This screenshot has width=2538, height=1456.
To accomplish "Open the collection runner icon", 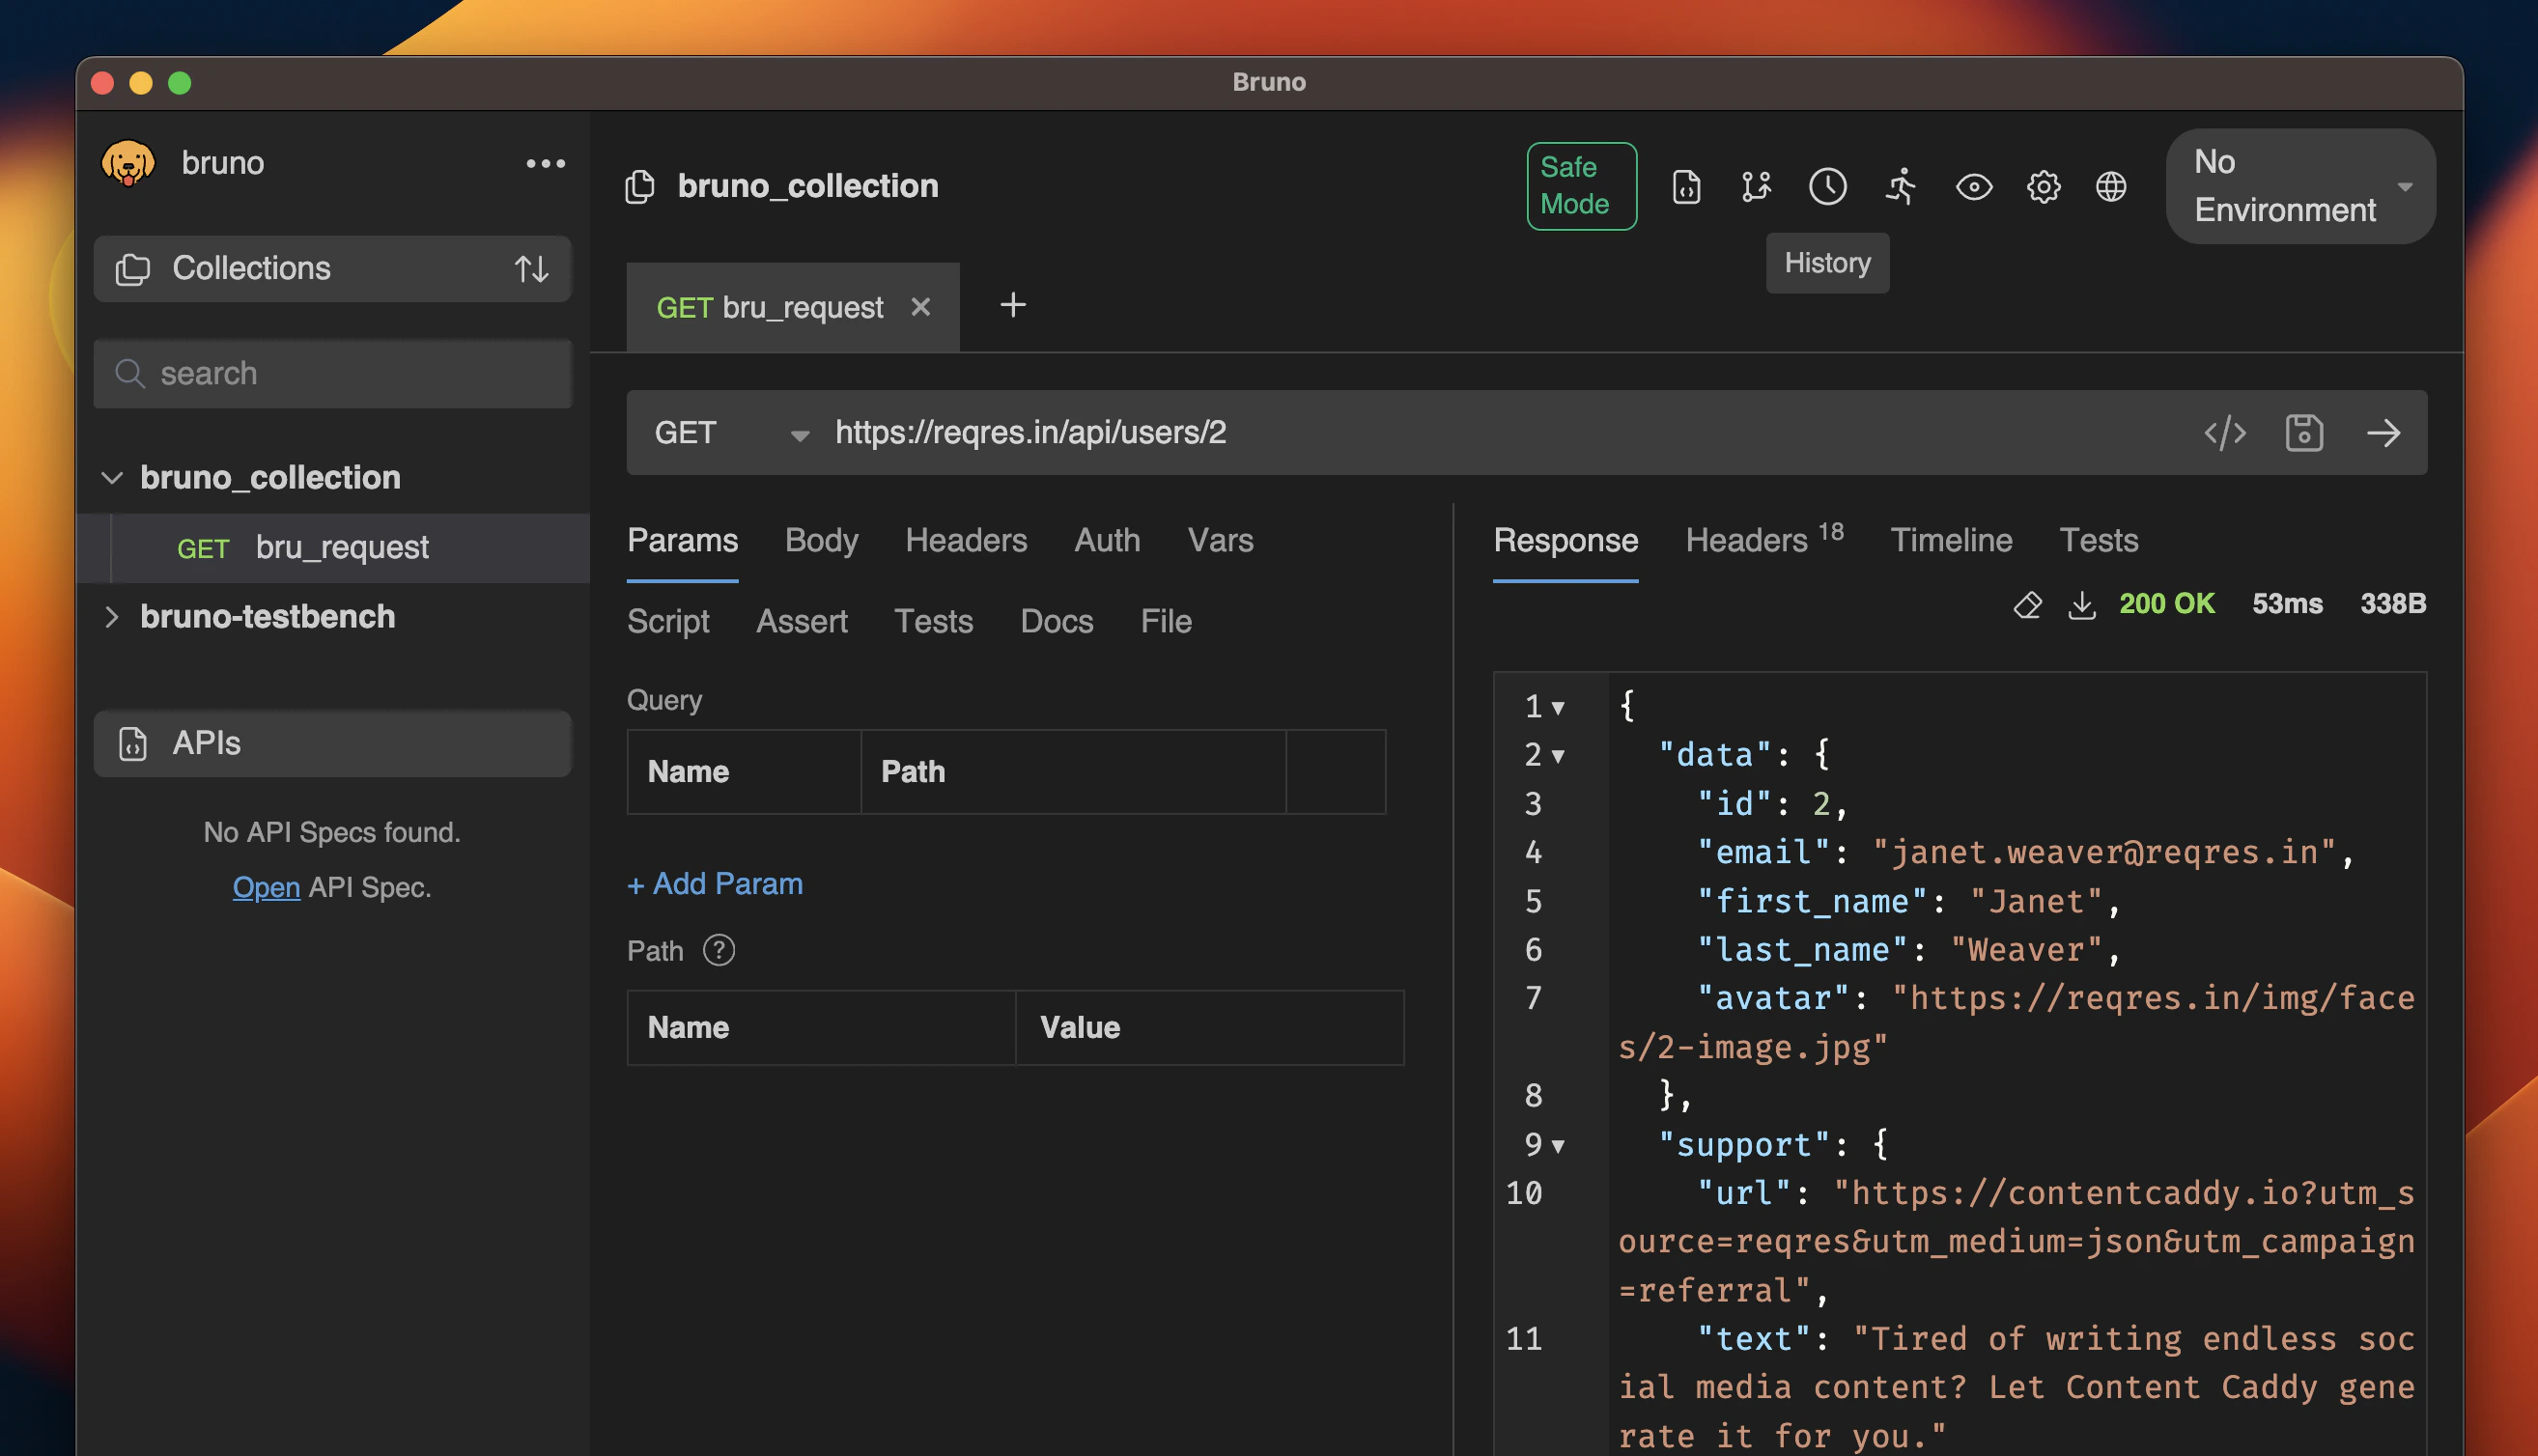I will click(1900, 187).
